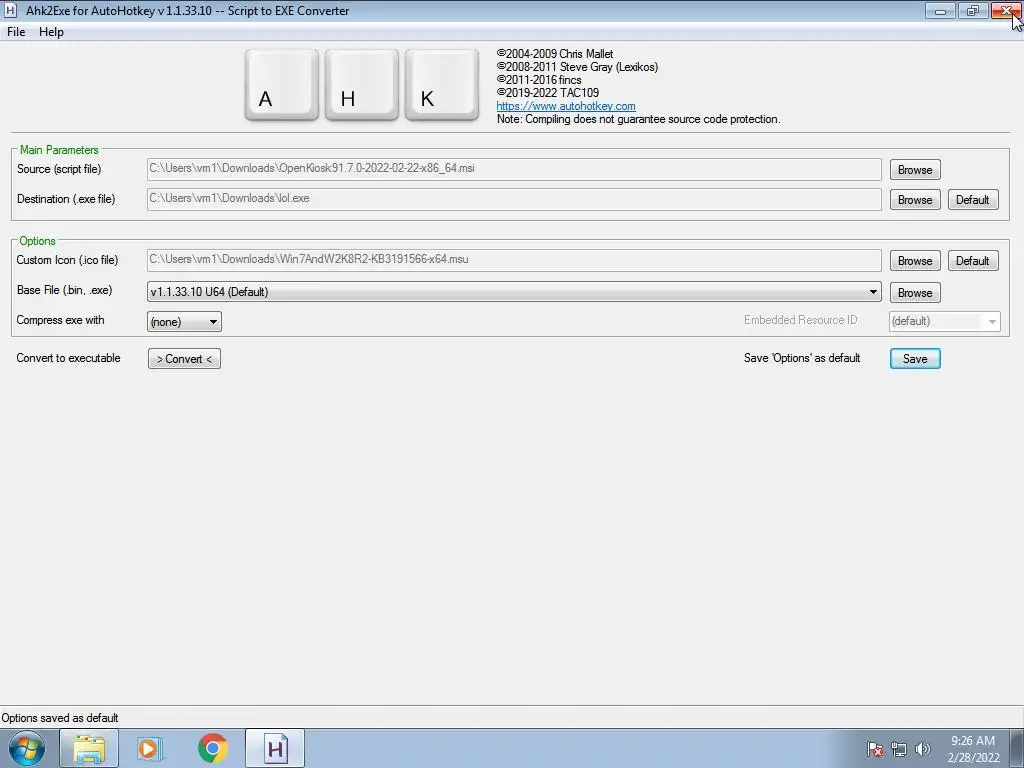
Task: Click the H key logo image
Action: click(362, 85)
